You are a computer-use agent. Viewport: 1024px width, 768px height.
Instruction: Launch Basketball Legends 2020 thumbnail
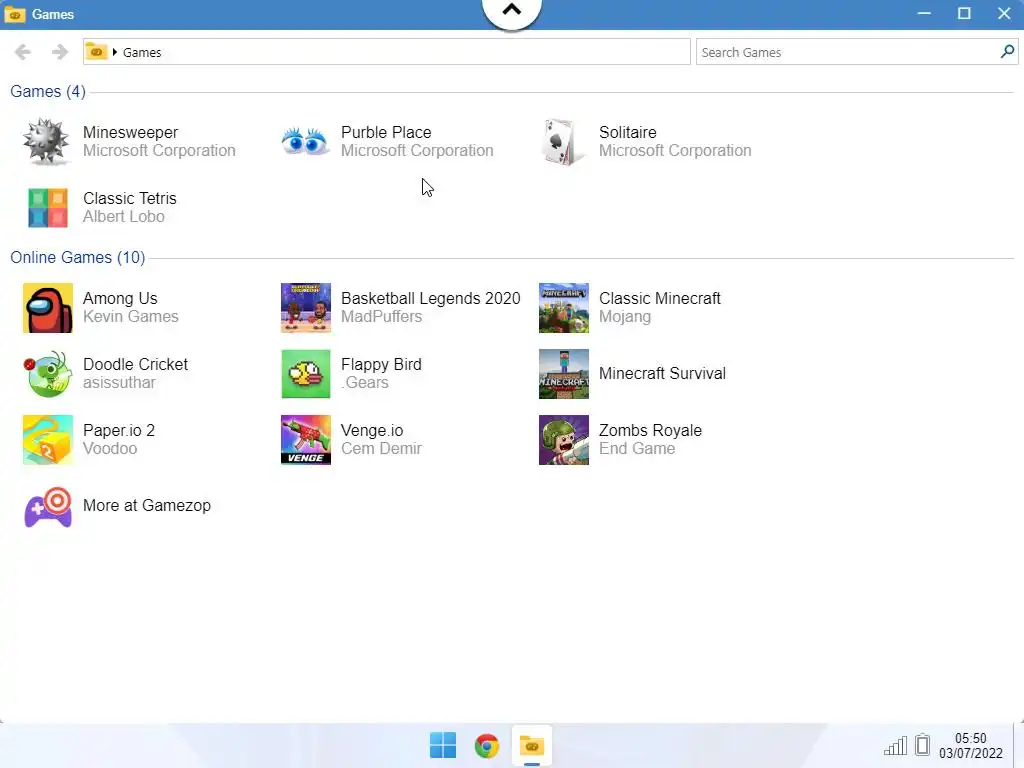point(306,308)
